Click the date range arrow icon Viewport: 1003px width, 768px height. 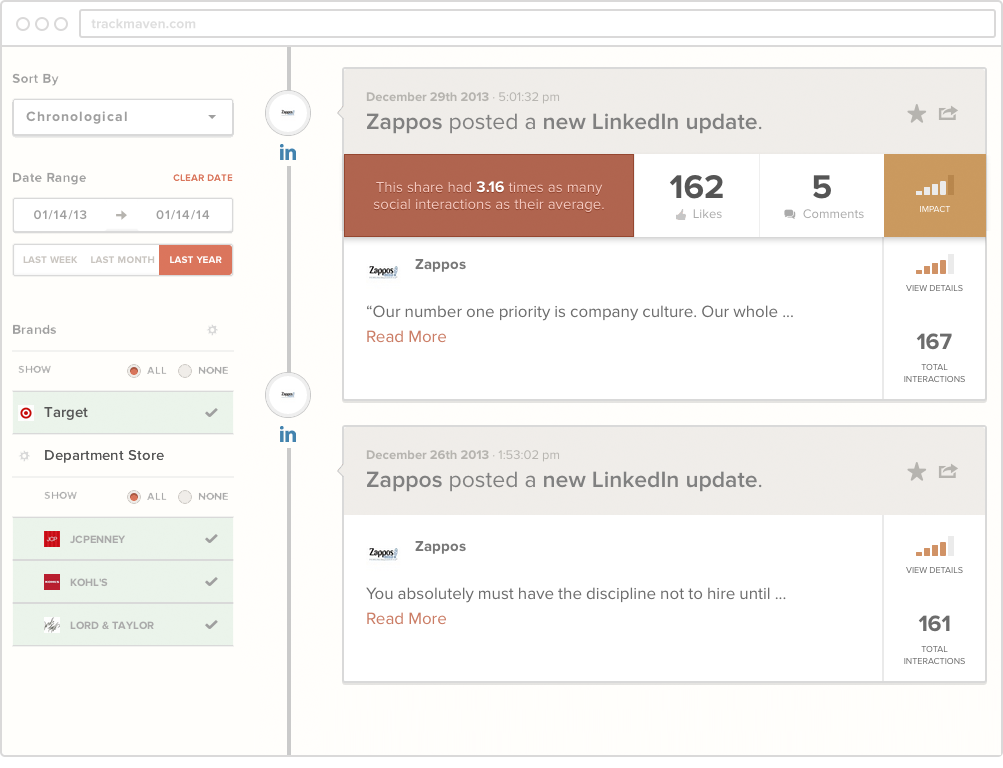[x=121, y=216]
